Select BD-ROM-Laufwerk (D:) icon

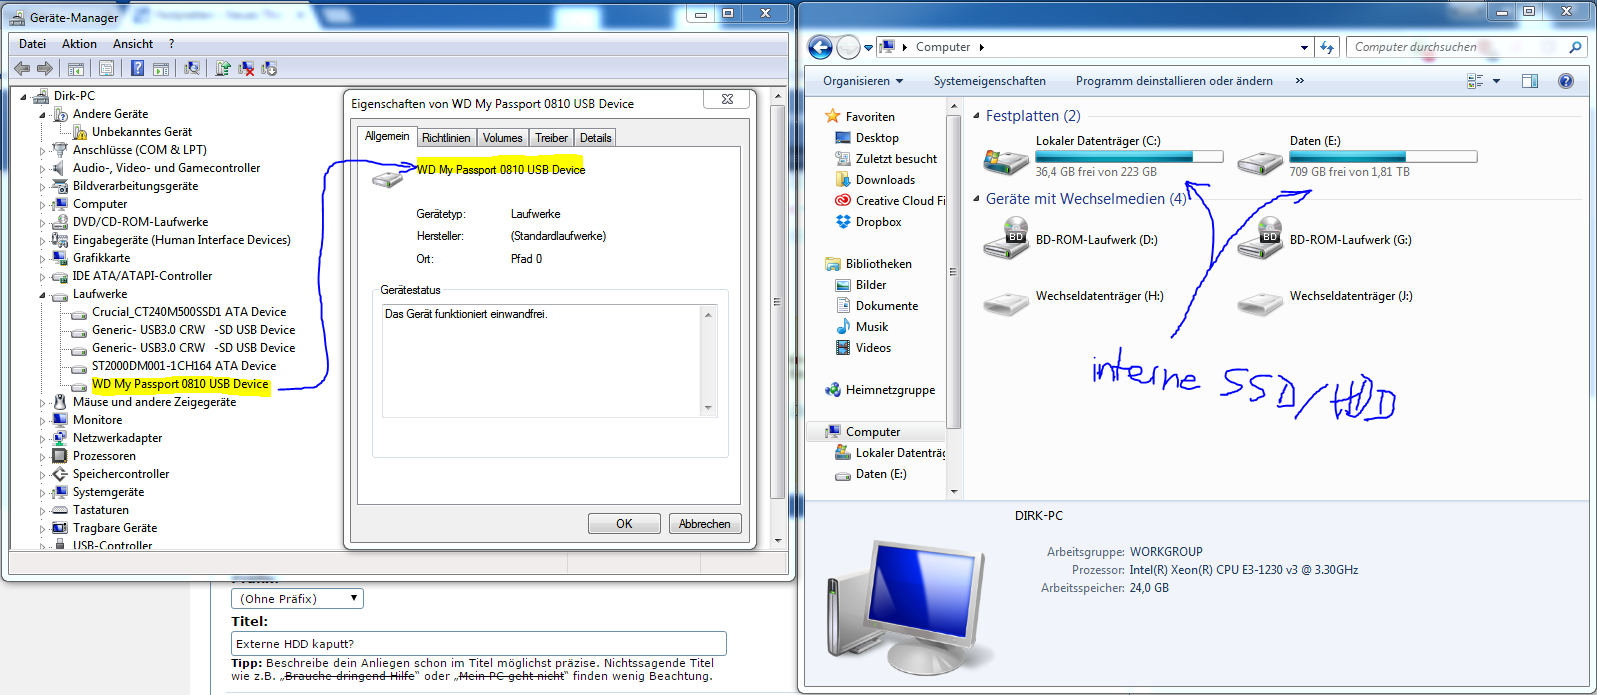point(1006,239)
